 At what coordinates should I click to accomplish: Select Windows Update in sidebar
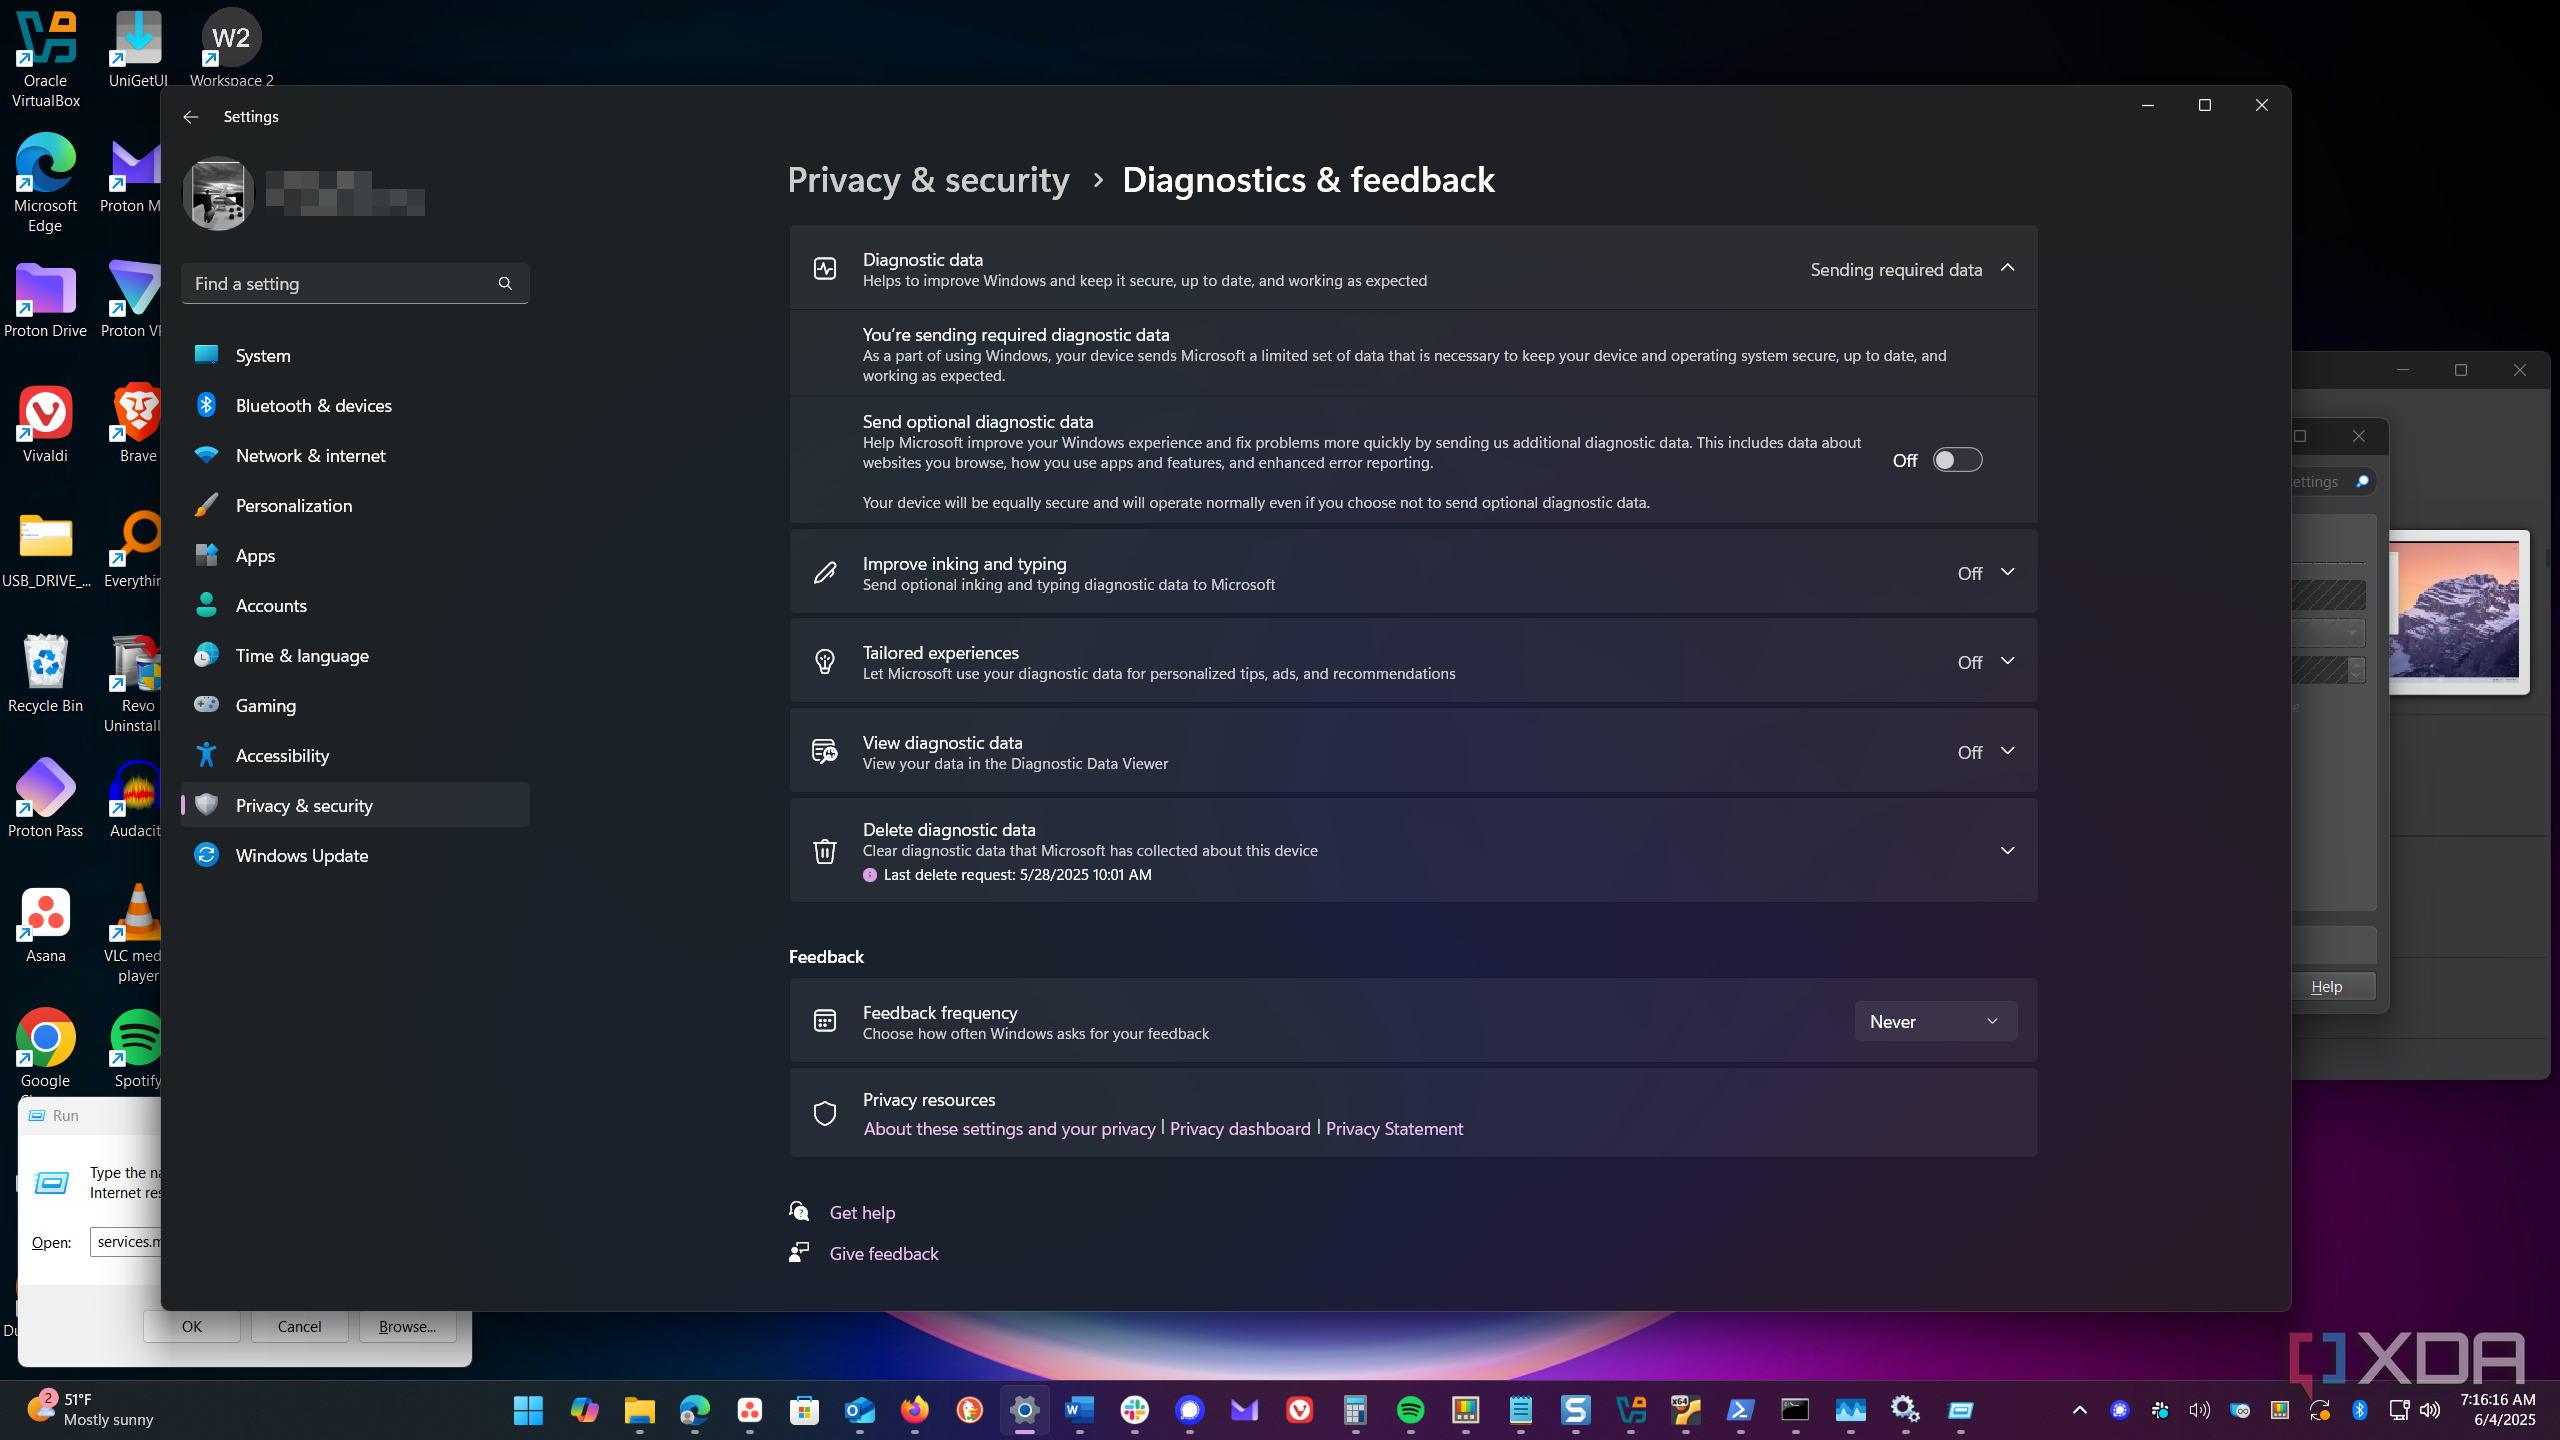click(301, 855)
